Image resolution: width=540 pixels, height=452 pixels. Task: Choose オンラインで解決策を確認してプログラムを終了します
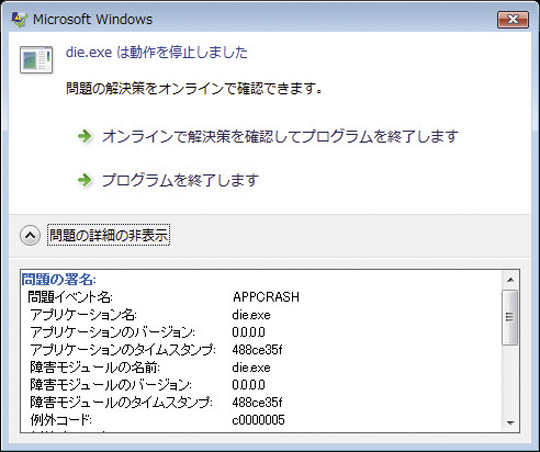click(x=280, y=136)
